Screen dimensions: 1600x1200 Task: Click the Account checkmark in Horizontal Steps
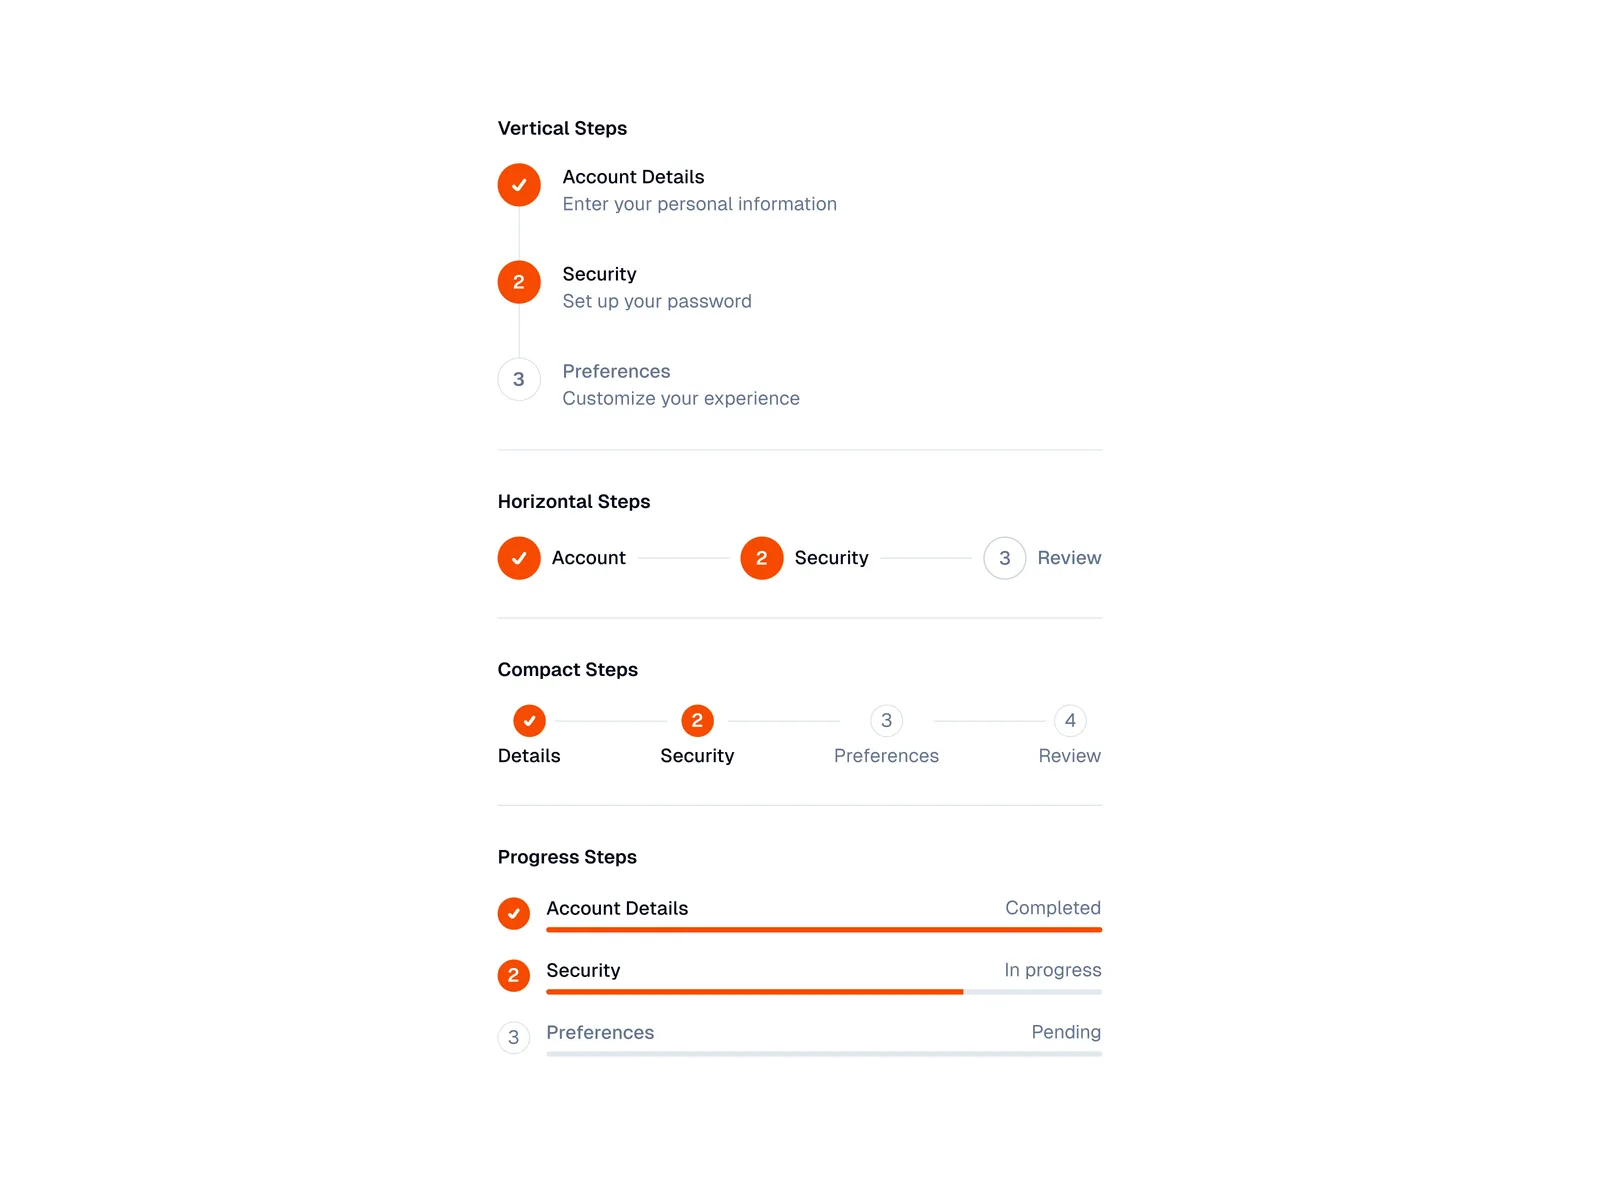(519, 558)
